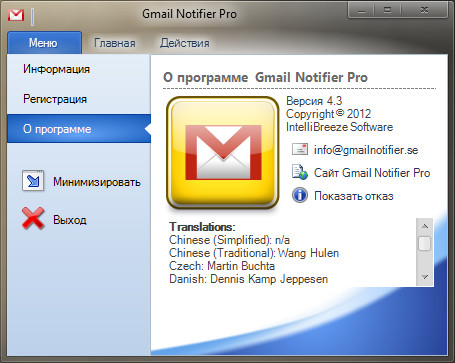
Task: Switch to the Главная tab
Action: 115,43
